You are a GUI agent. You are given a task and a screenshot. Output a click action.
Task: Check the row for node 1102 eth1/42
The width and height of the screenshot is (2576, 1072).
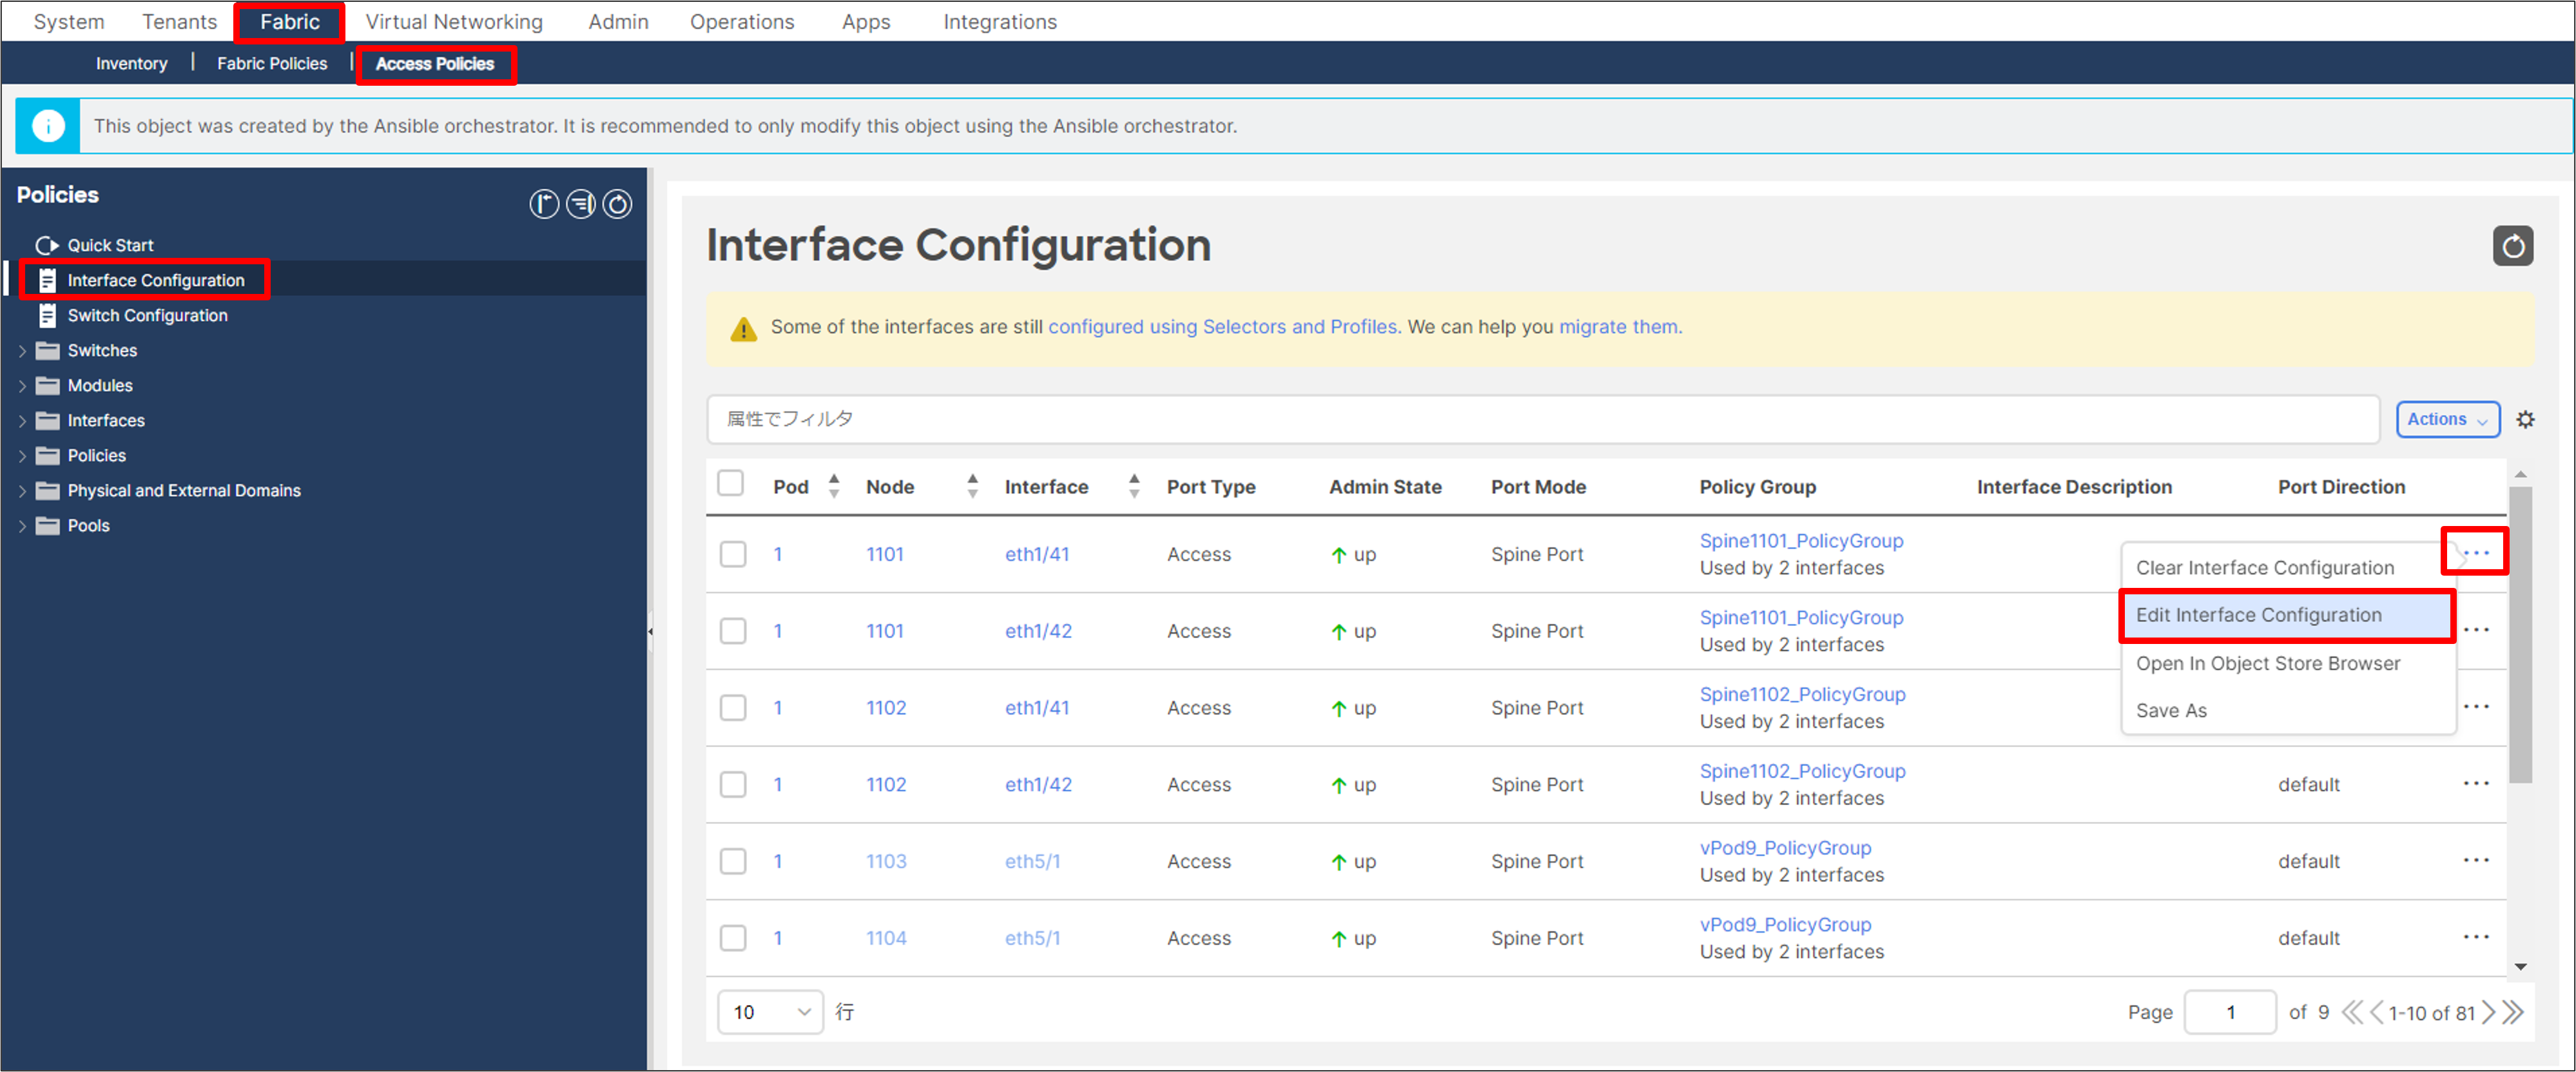click(733, 785)
